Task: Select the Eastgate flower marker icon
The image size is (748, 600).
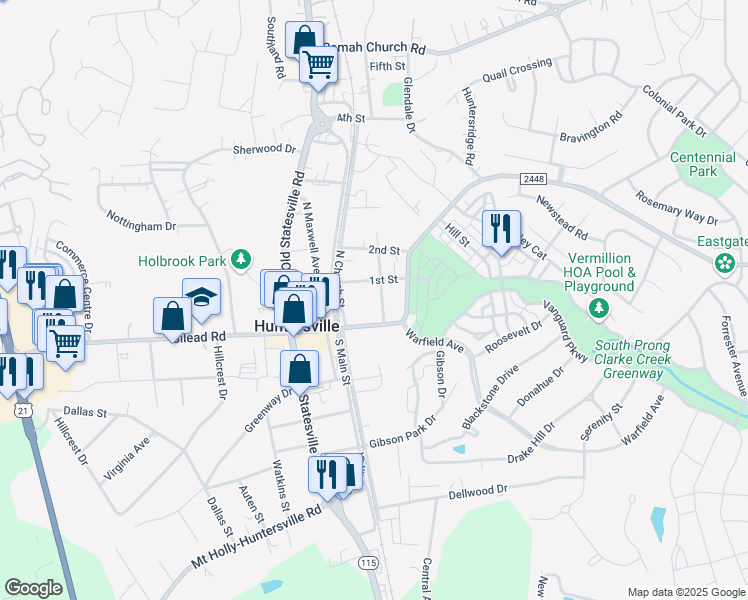Action: tap(725, 263)
